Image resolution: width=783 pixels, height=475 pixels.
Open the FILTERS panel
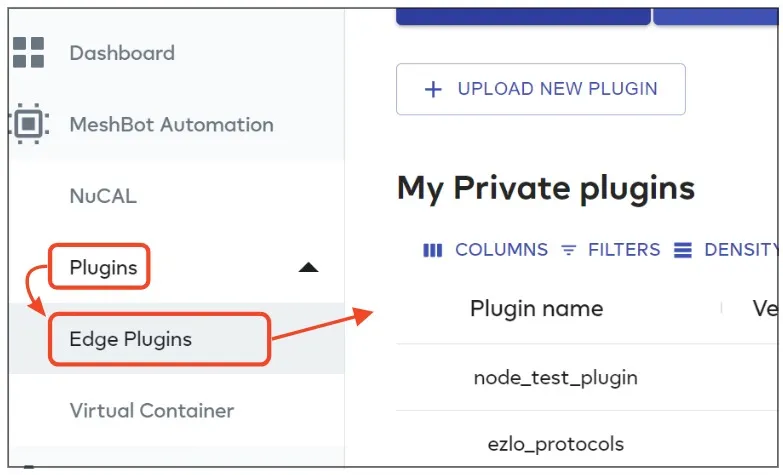point(610,250)
